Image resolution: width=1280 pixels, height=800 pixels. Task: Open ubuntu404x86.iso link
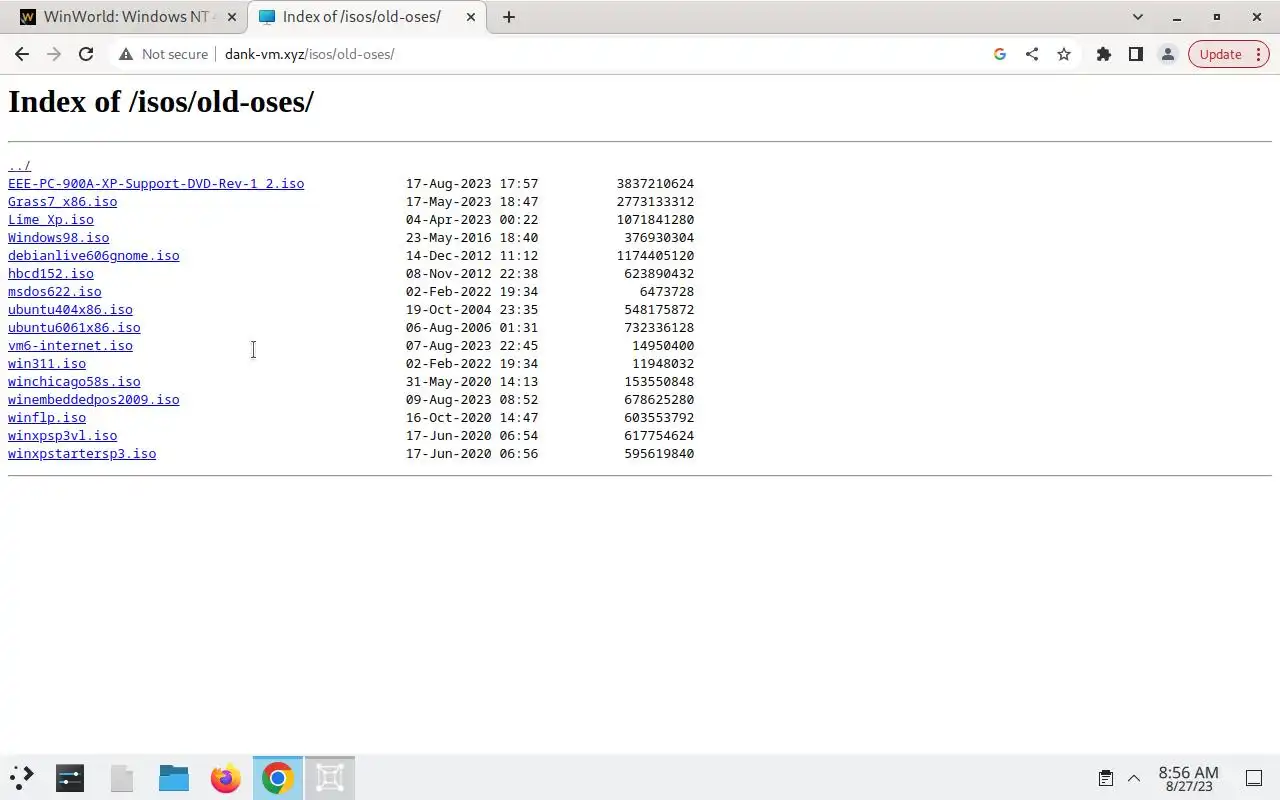pyautogui.click(x=70, y=309)
